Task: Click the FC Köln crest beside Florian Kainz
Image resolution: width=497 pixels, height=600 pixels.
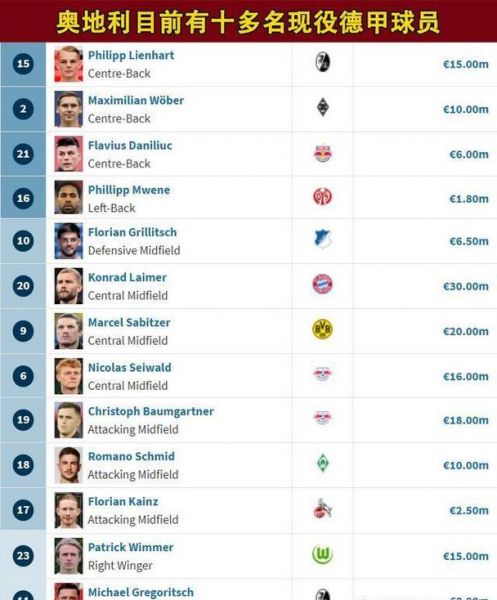Action: 323,509
